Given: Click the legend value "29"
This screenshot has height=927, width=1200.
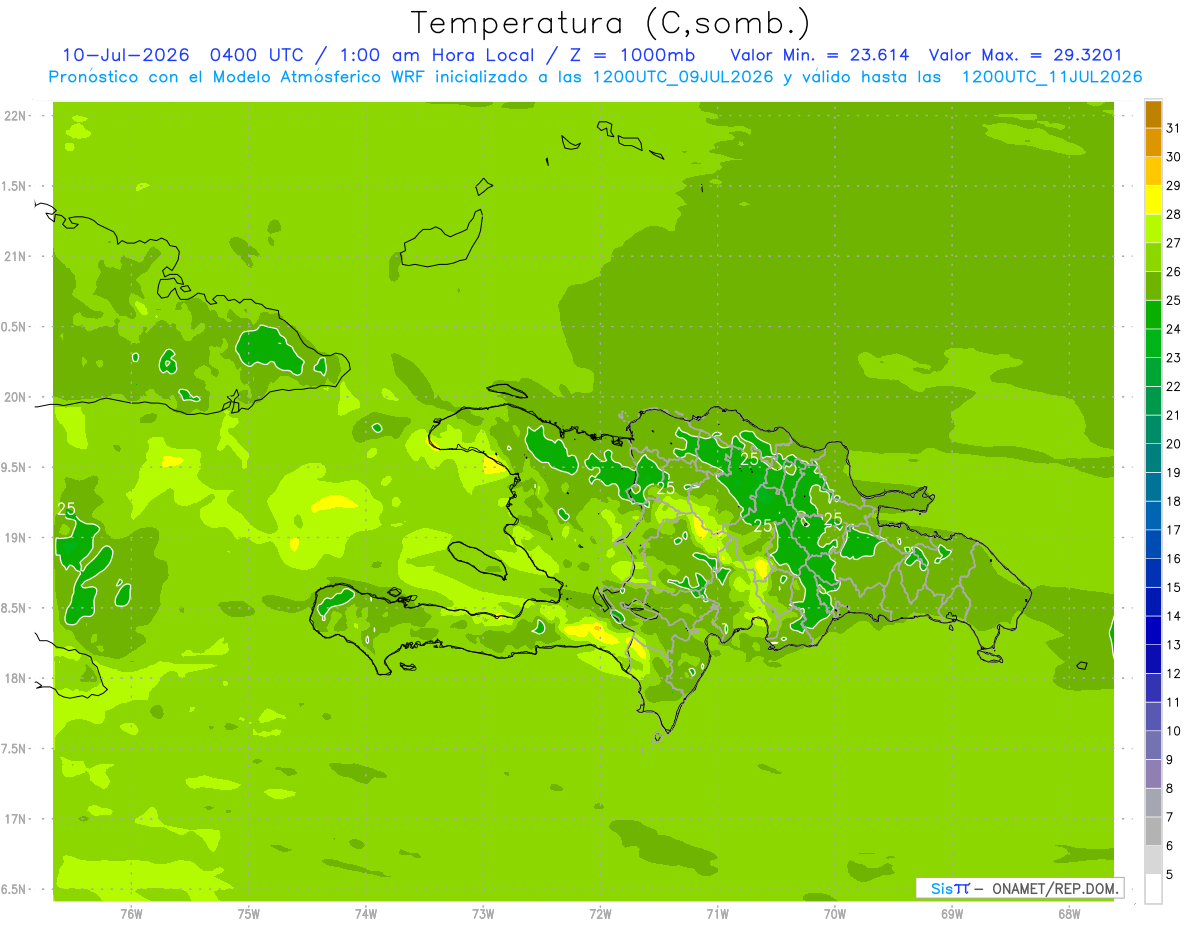Looking at the screenshot, I should point(1174,185).
